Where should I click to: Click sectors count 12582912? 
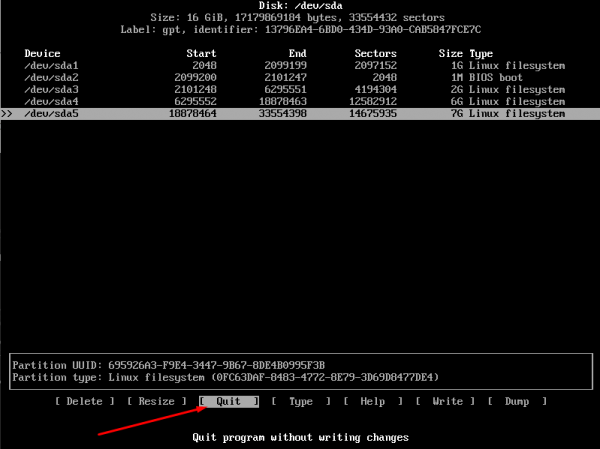click(373, 101)
